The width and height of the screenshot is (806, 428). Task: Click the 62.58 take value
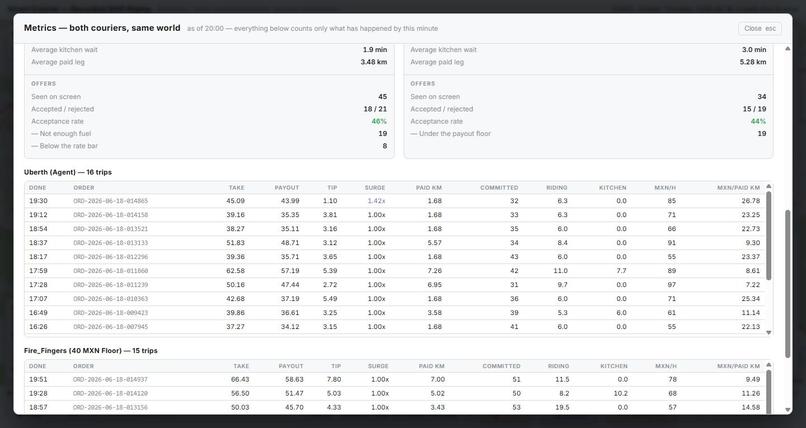[x=235, y=271]
